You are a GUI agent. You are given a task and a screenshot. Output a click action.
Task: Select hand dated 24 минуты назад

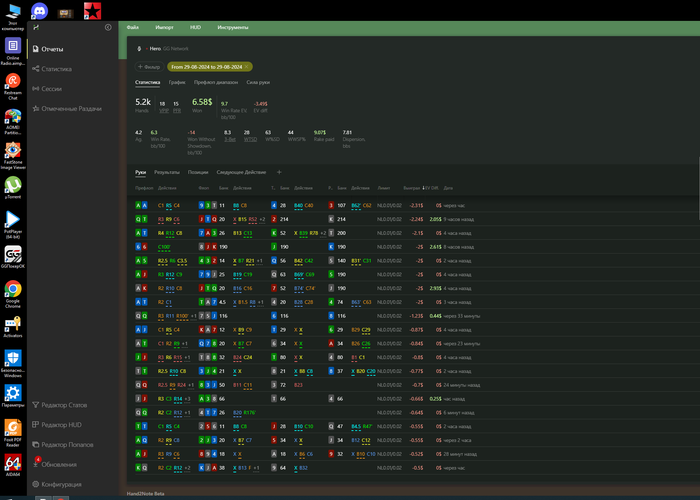coord(415,385)
